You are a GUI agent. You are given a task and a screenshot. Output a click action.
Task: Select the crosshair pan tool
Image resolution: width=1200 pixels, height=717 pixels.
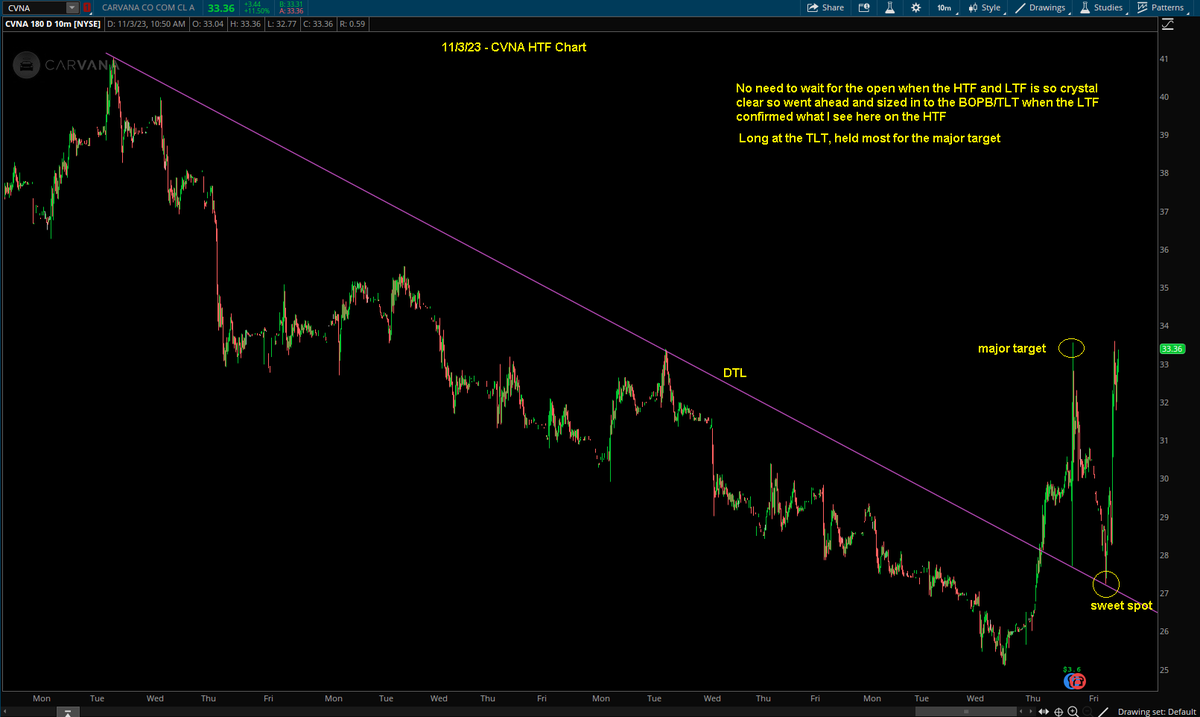pos(1058,711)
